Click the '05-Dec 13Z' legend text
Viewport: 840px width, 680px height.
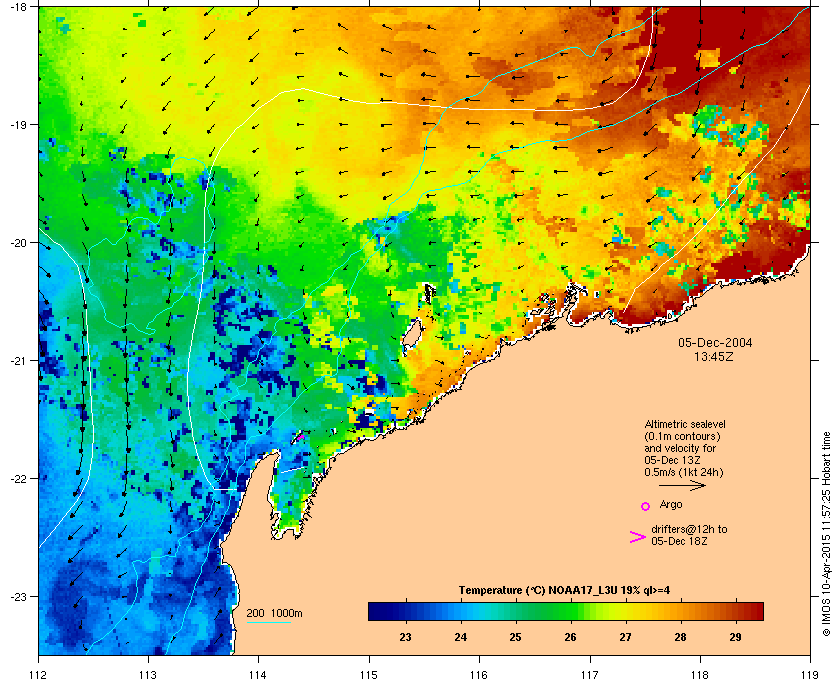672,460
